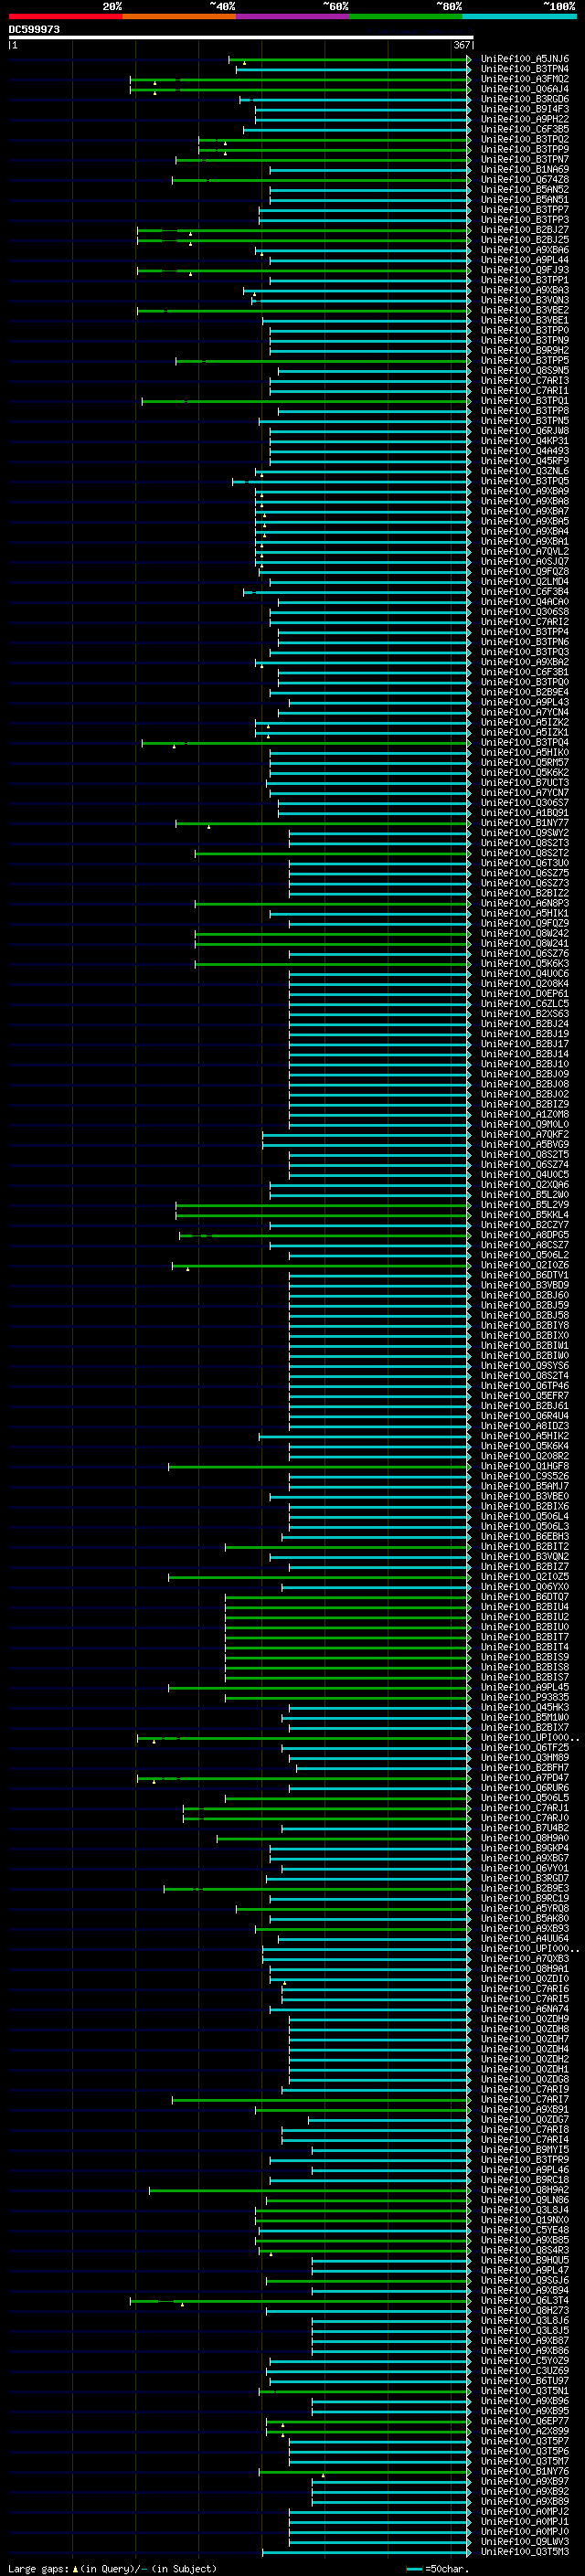Click hit label UniRef100_B5L2V9
Viewport: 585px width, 2576px height.
524,1205
